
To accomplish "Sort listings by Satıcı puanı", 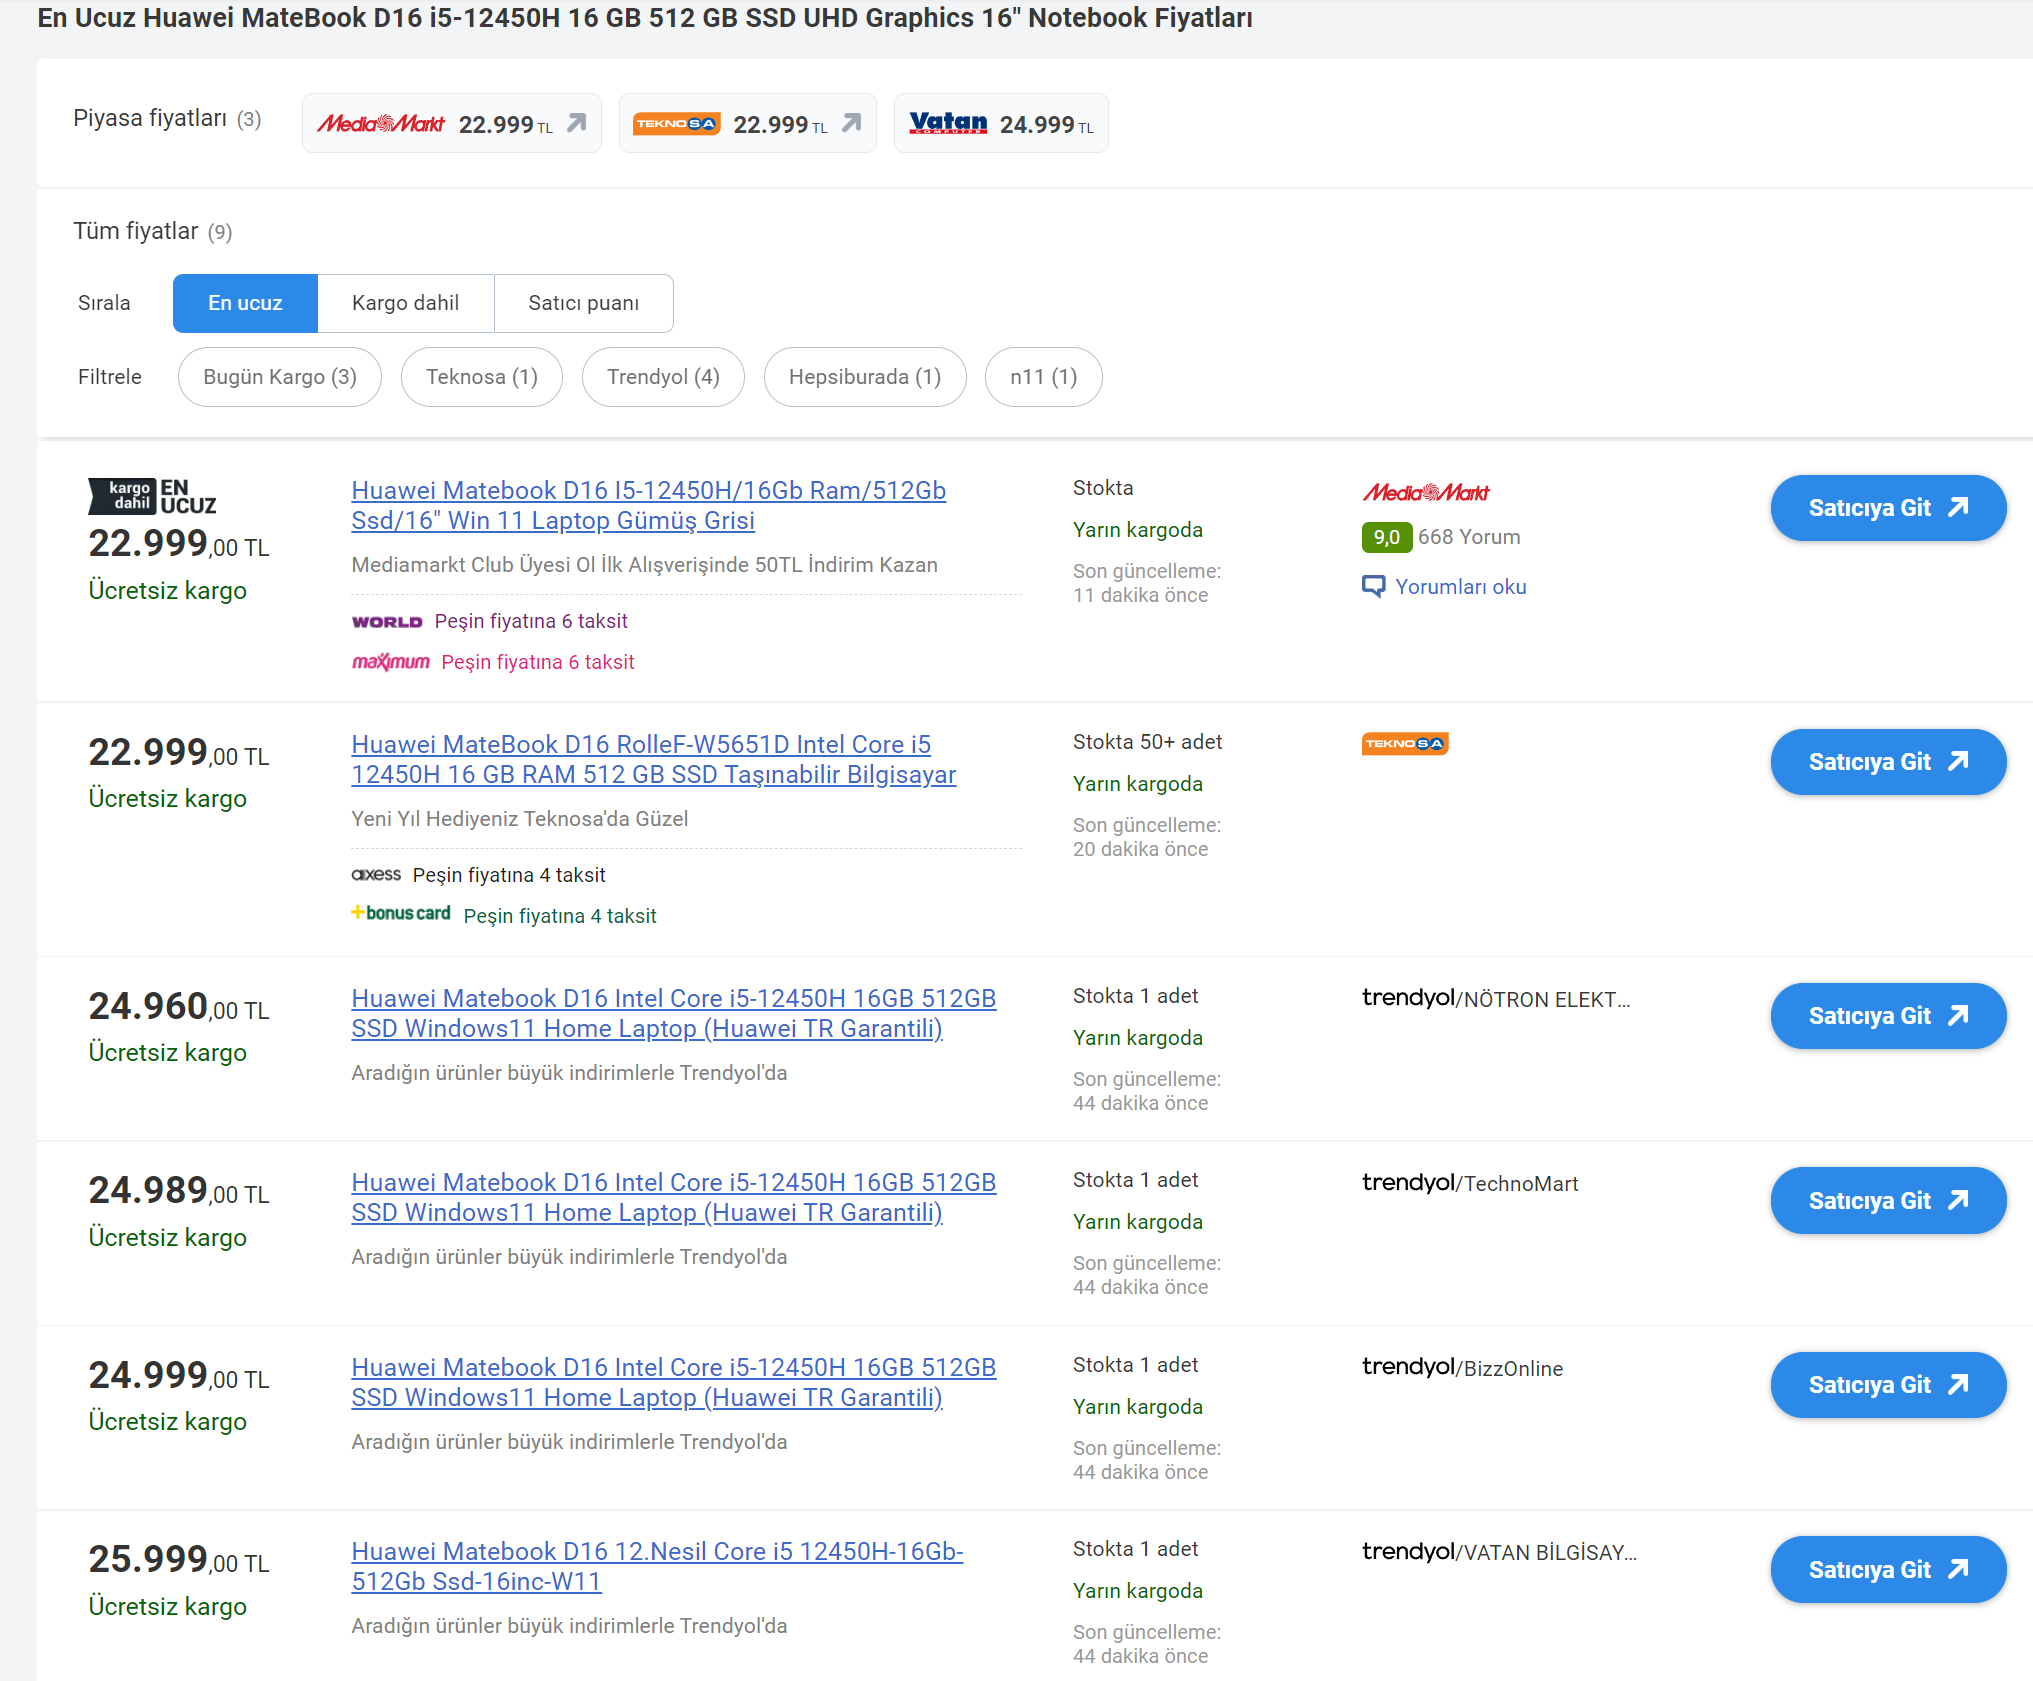I will (583, 303).
